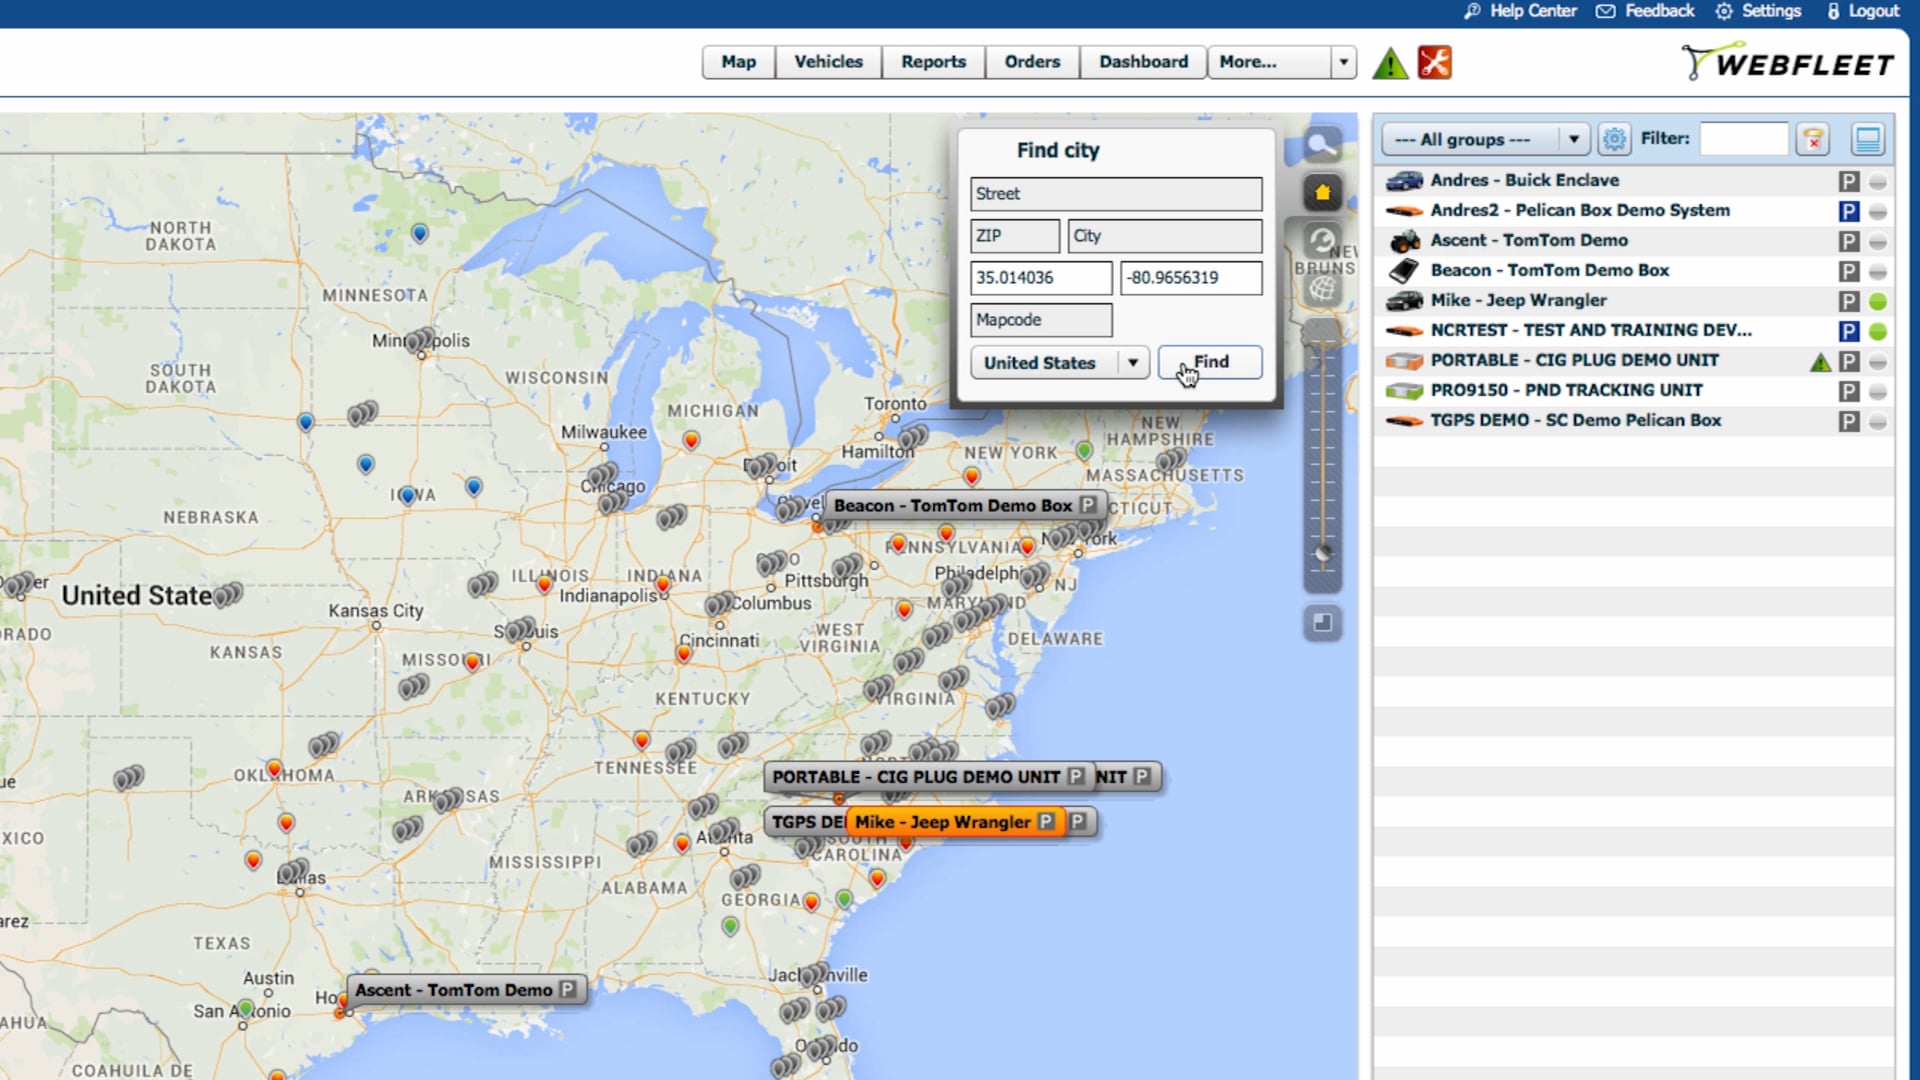The width and height of the screenshot is (1920, 1080).
Task: Click the globe map layer icon
Action: [x=1322, y=289]
